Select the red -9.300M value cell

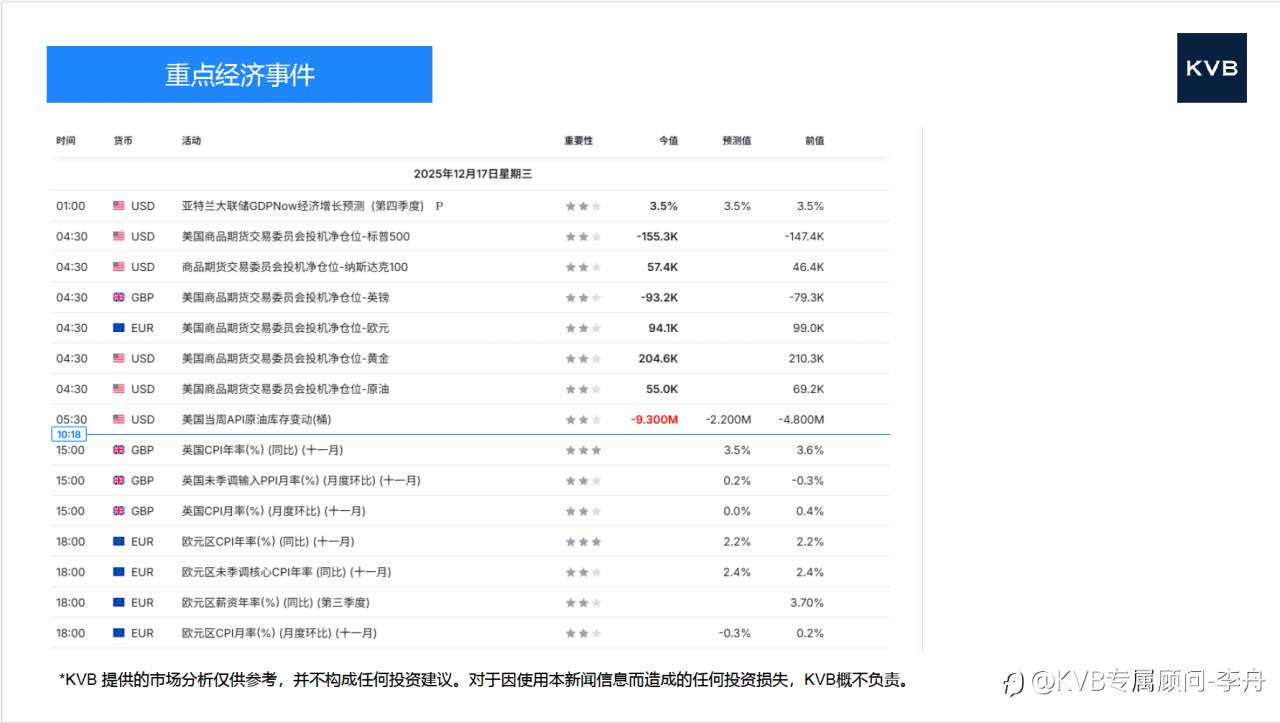point(653,419)
